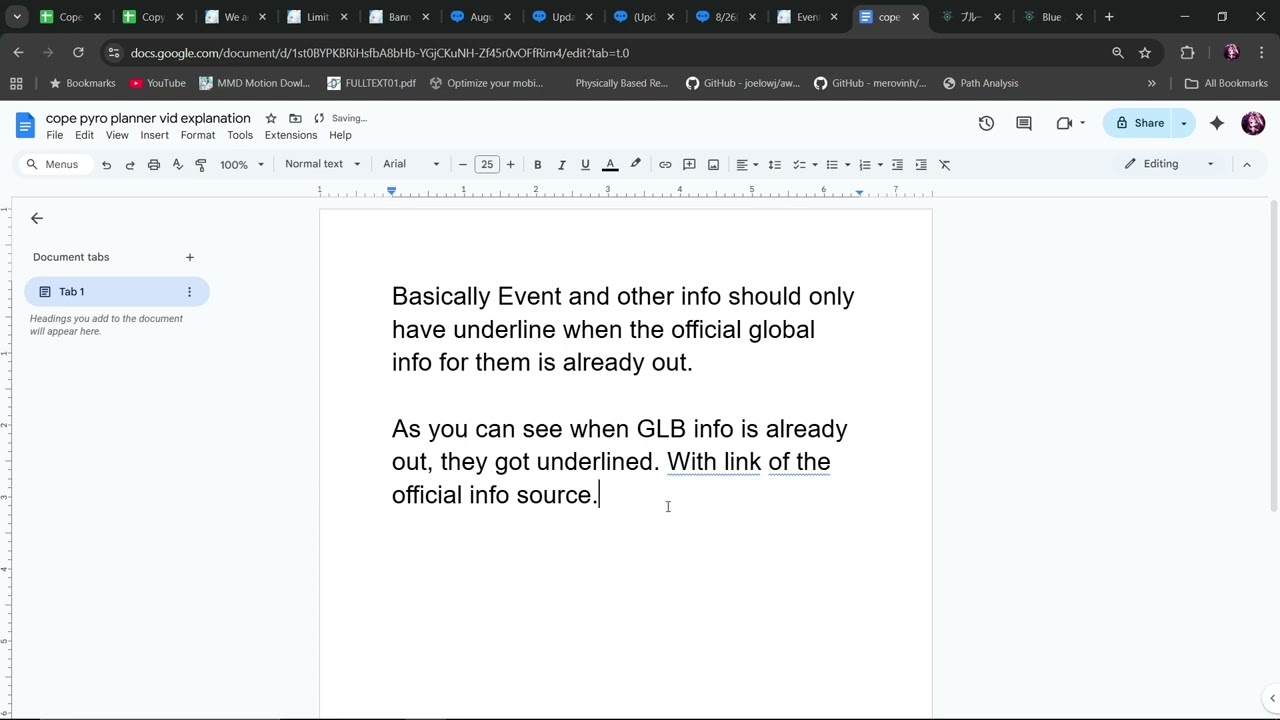Insert a bulleted list

click(831, 165)
